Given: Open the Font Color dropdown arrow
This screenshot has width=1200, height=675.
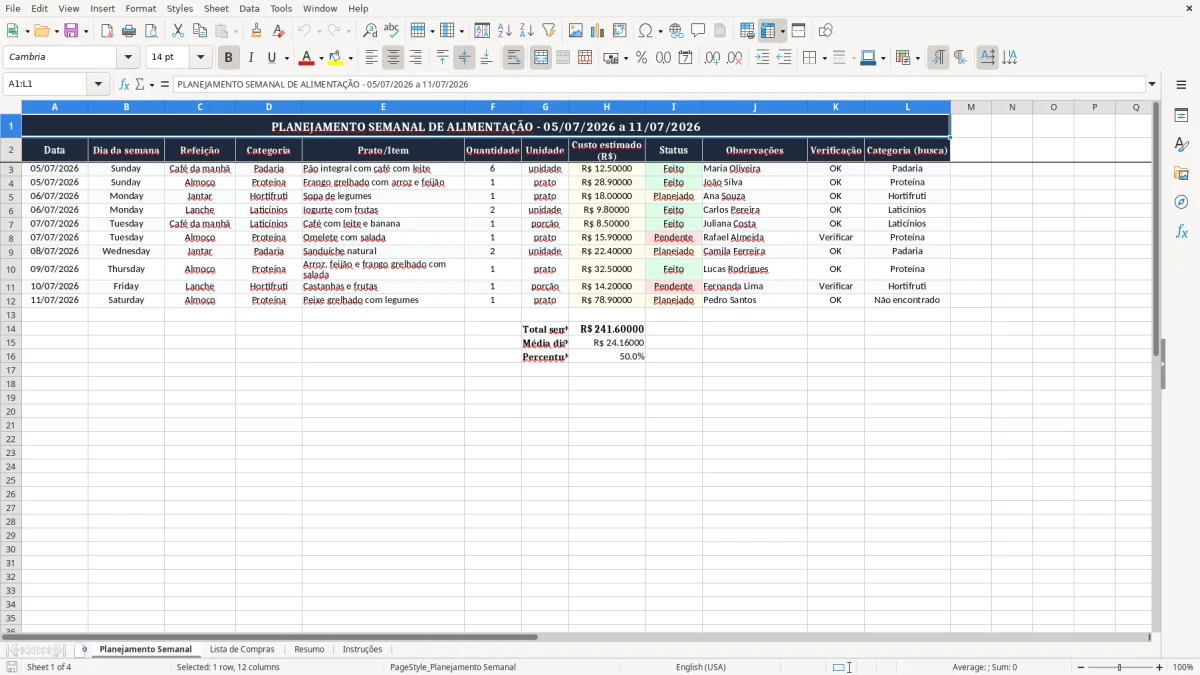Looking at the screenshot, I should click(x=320, y=58).
